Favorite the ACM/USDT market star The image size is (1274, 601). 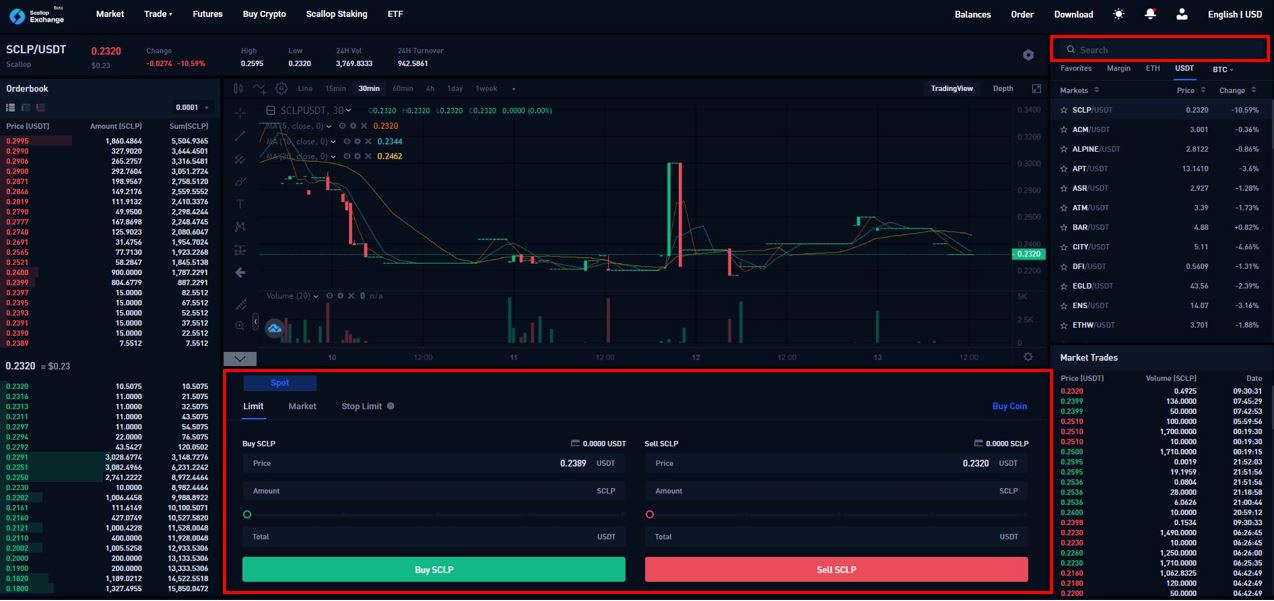(1065, 129)
